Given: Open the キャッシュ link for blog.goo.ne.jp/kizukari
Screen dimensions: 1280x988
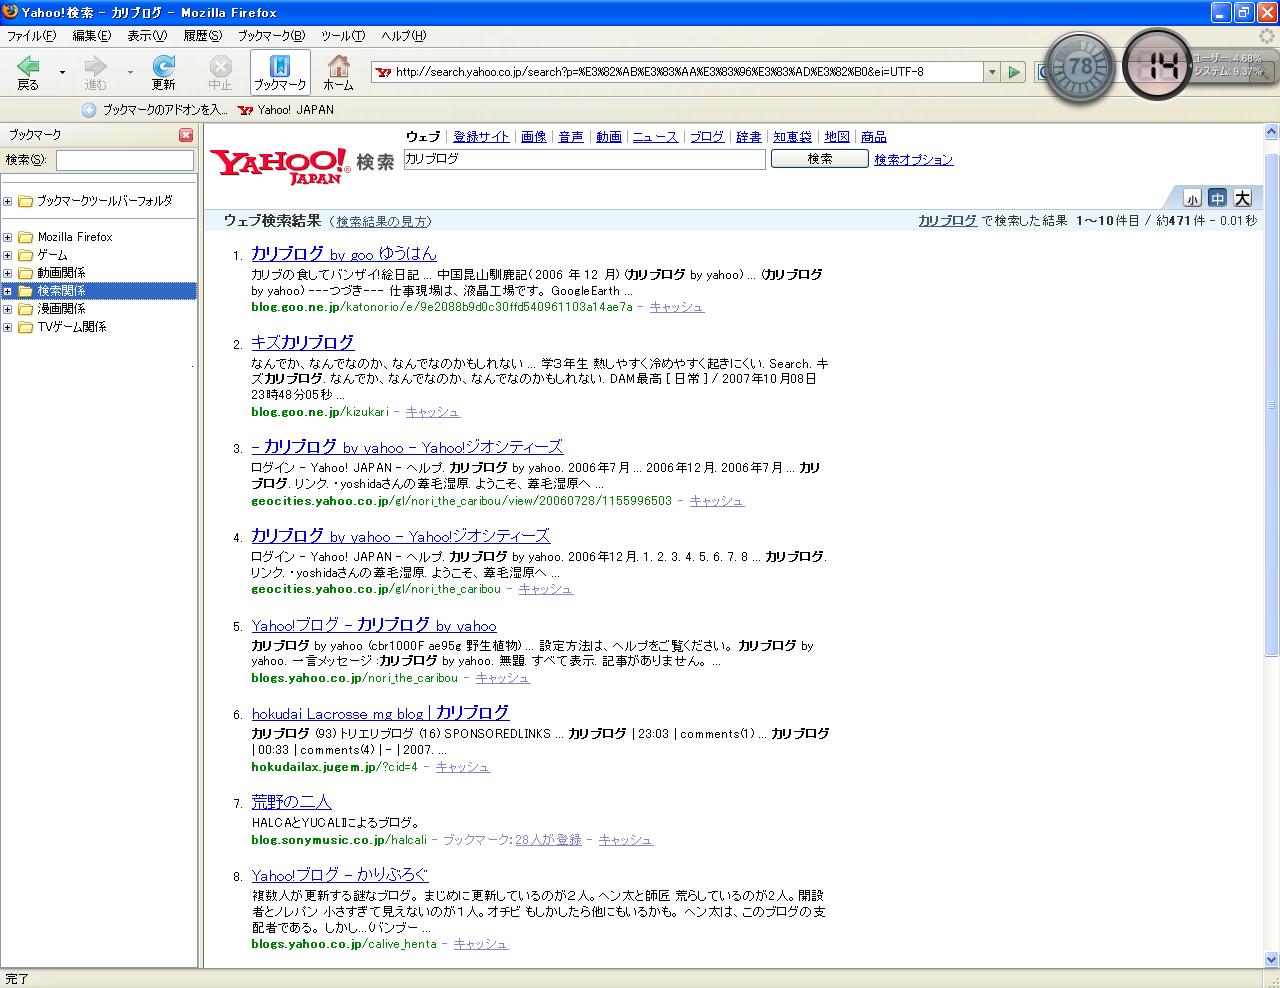Looking at the screenshot, I should 433,412.
